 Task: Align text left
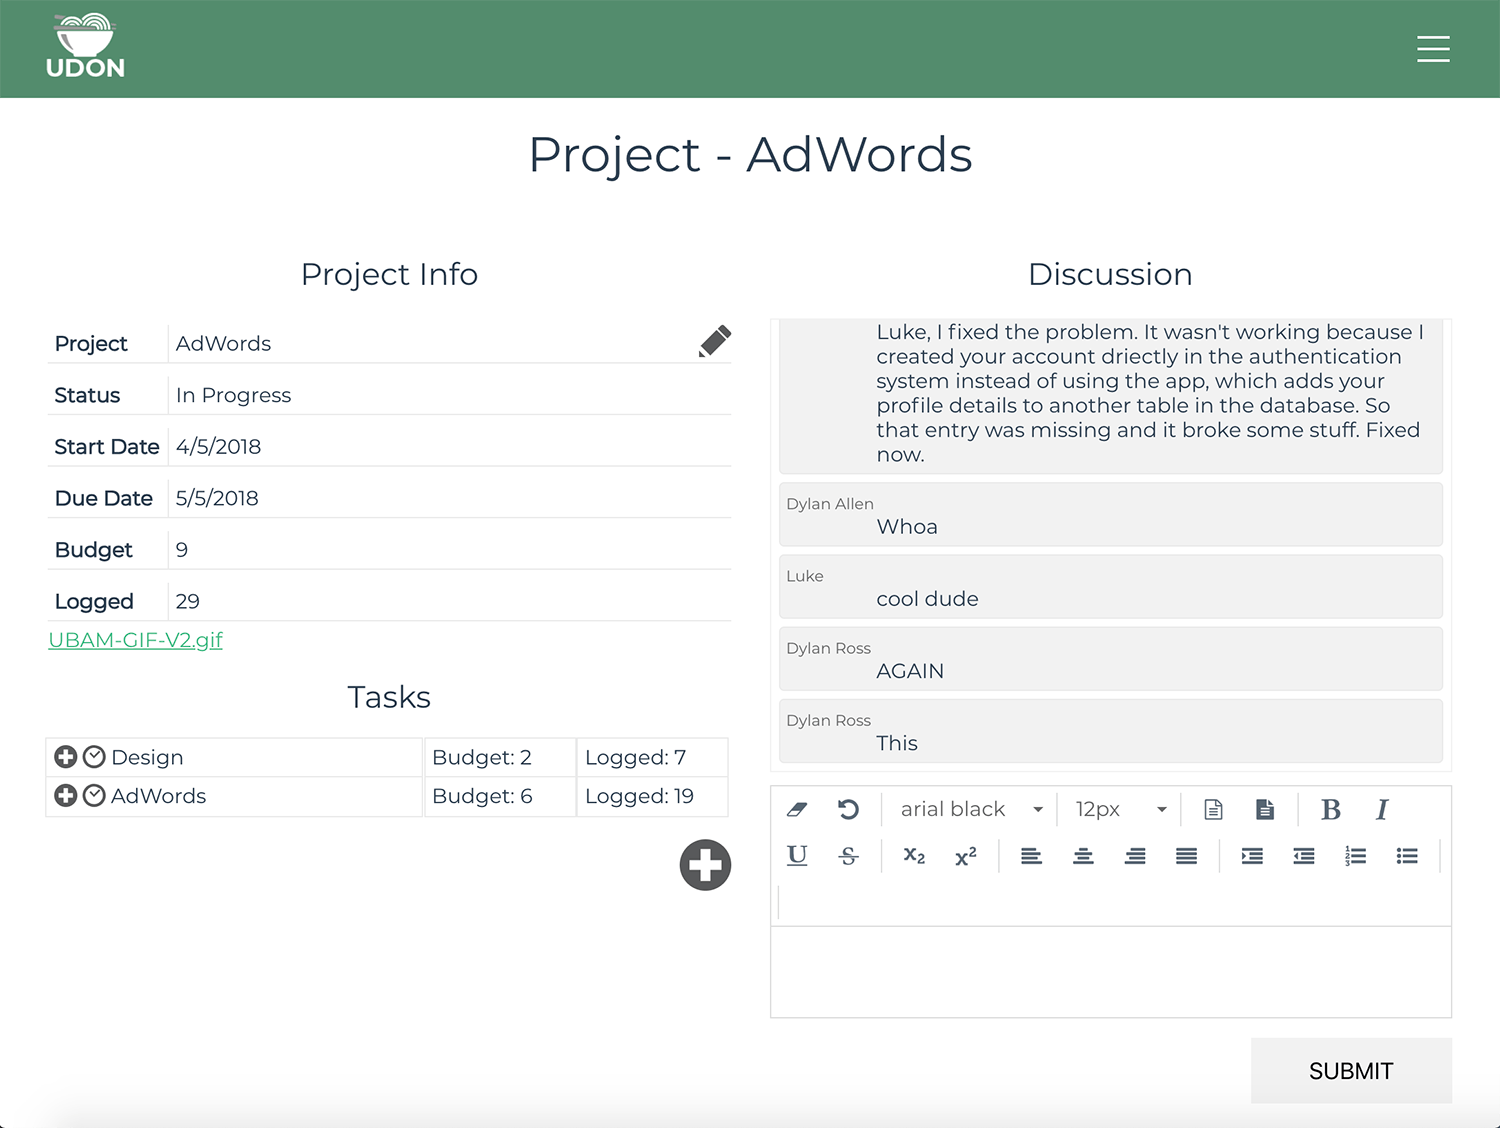(1031, 856)
